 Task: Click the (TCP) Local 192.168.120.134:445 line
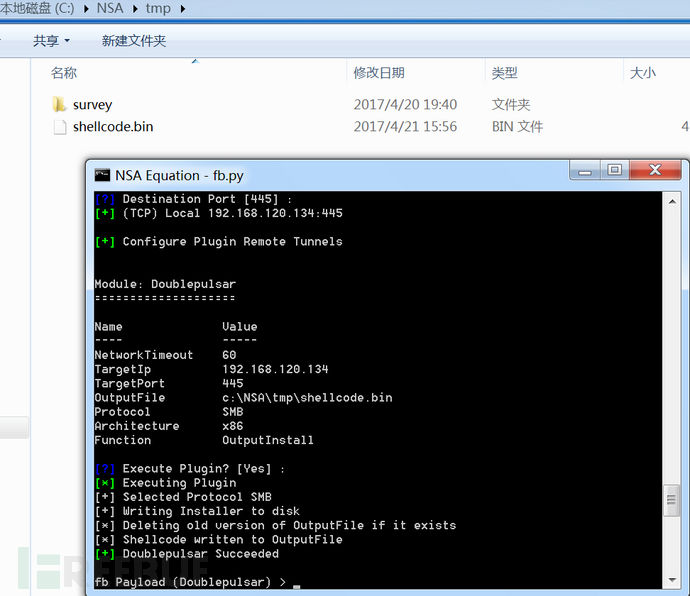click(x=219, y=213)
